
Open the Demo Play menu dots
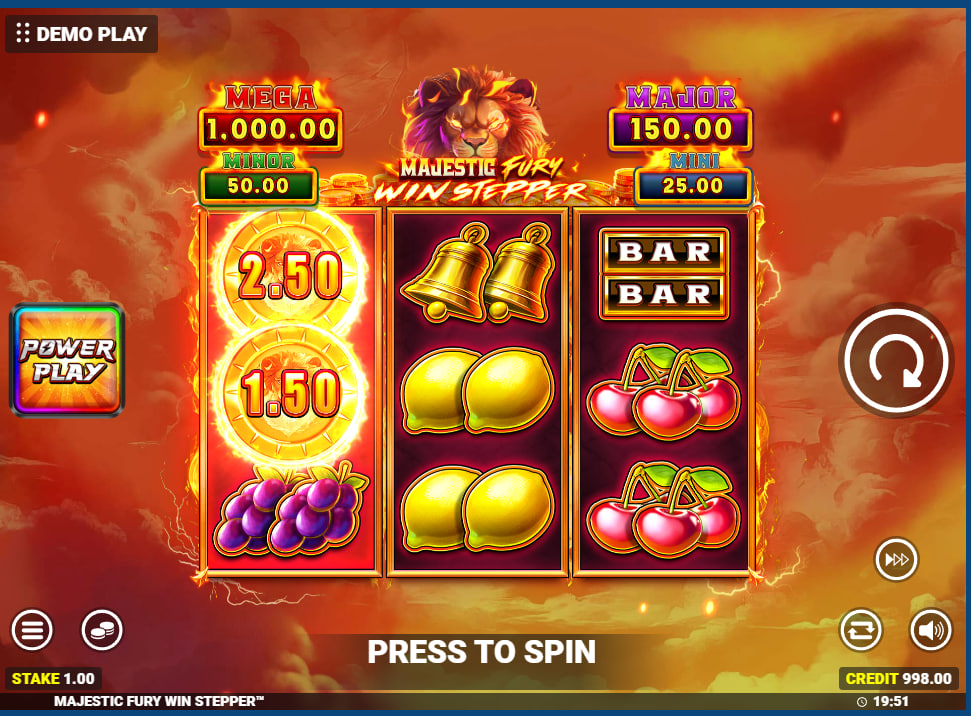click(x=23, y=33)
